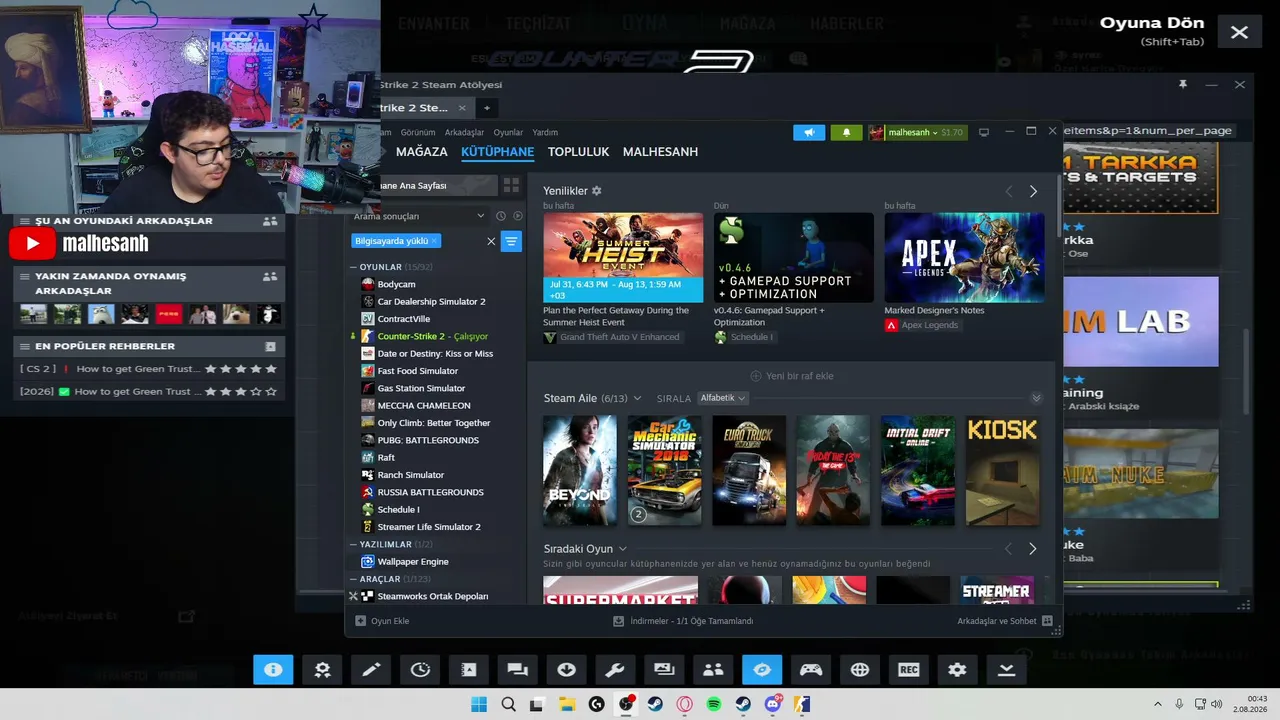
Task: Collapse the YAZILIMLAR category
Action: pyautogui.click(x=353, y=544)
